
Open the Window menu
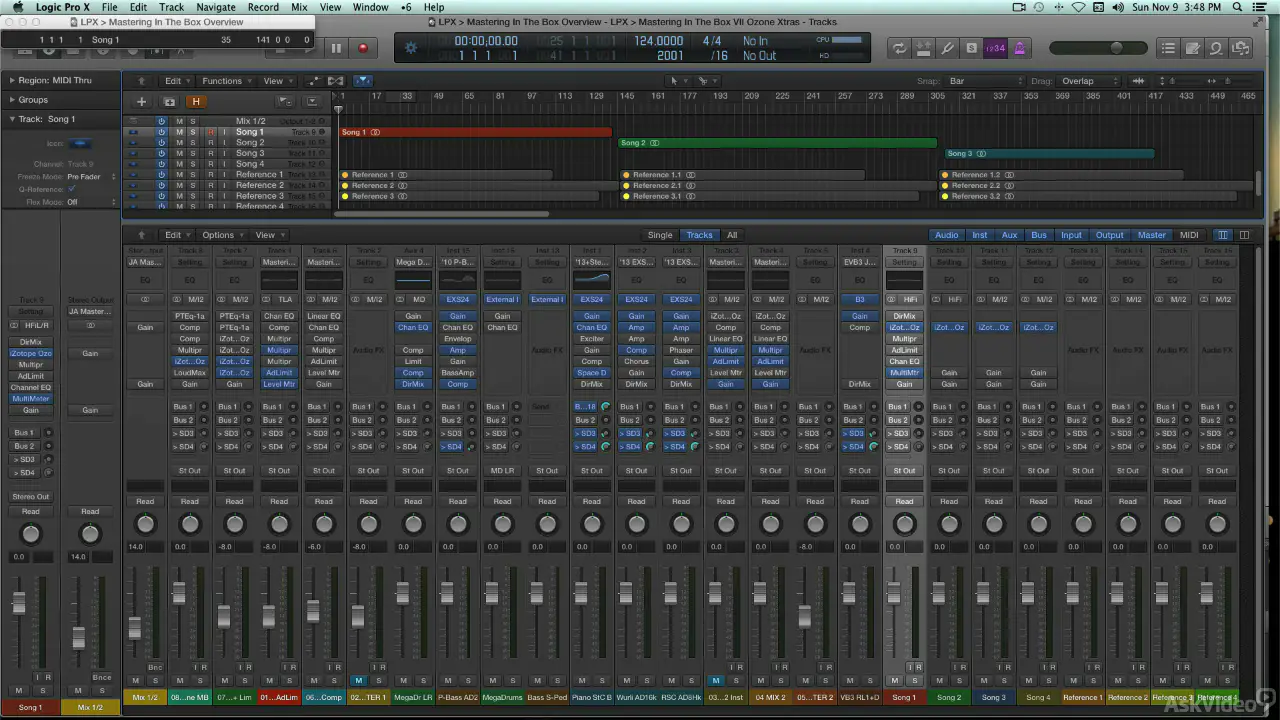[x=371, y=7]
